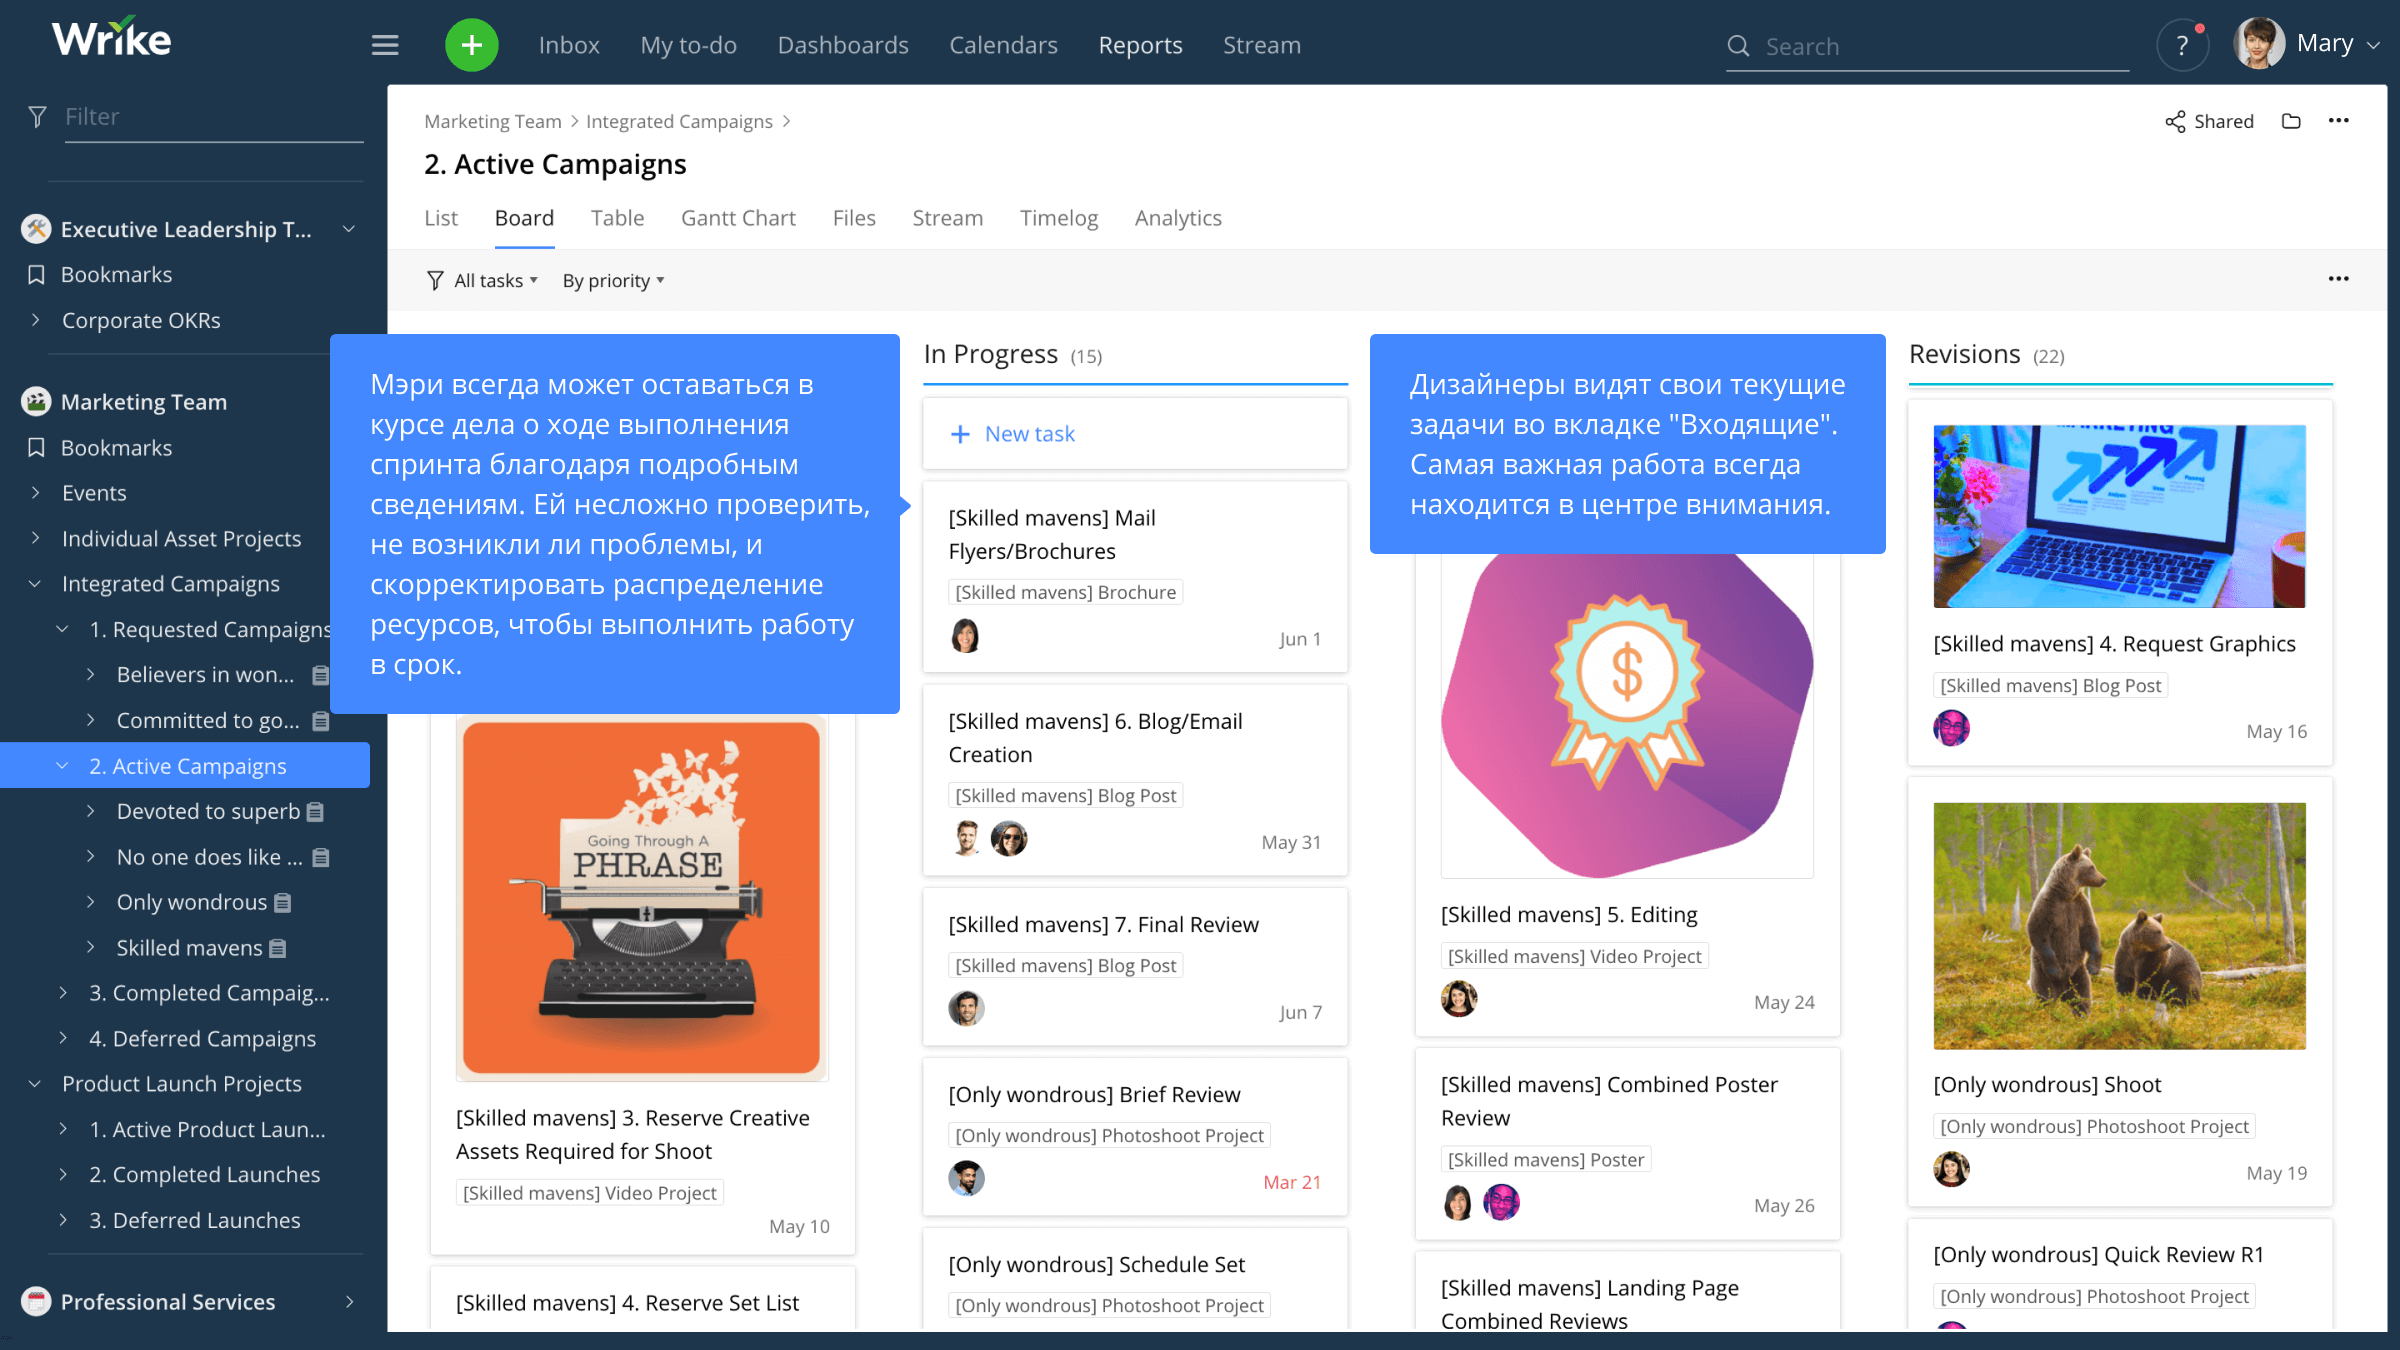This screenshot has height=1350, width=2400.
Task: Click assignee avatar on Mail Flyers/Brochures card
Action: 965,636
